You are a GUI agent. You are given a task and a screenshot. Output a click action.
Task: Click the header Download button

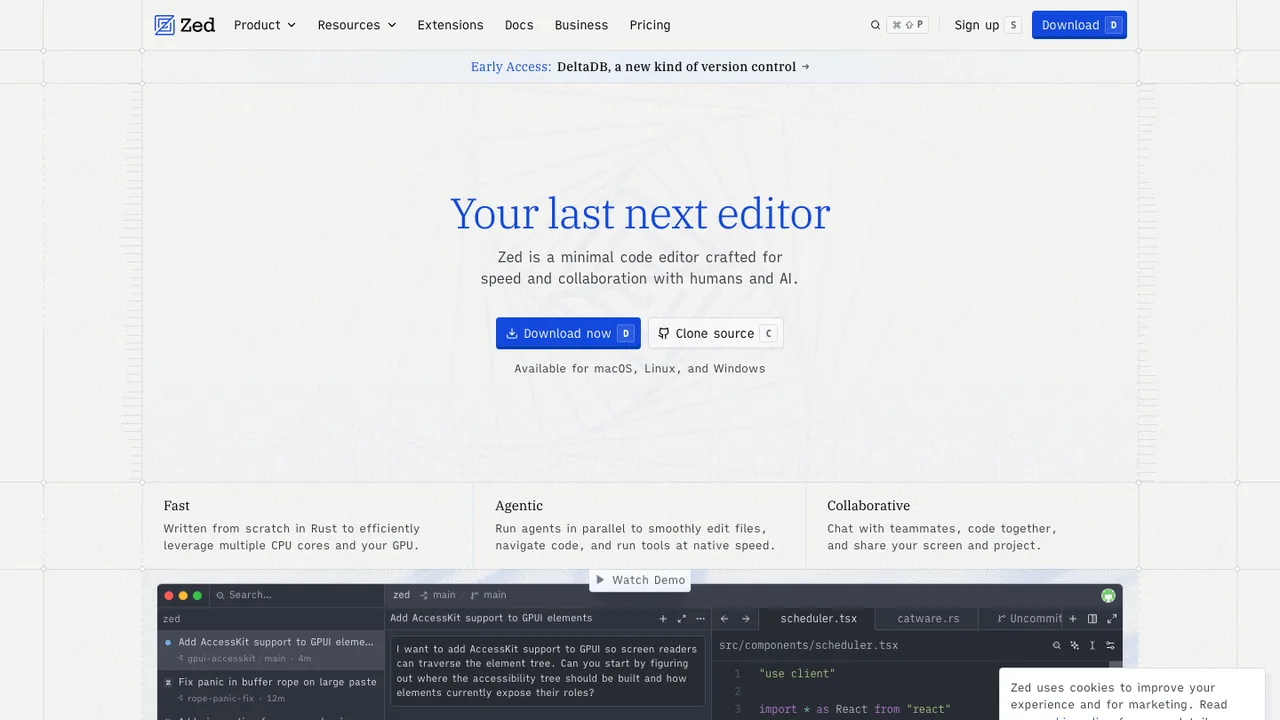[1079, 25]
